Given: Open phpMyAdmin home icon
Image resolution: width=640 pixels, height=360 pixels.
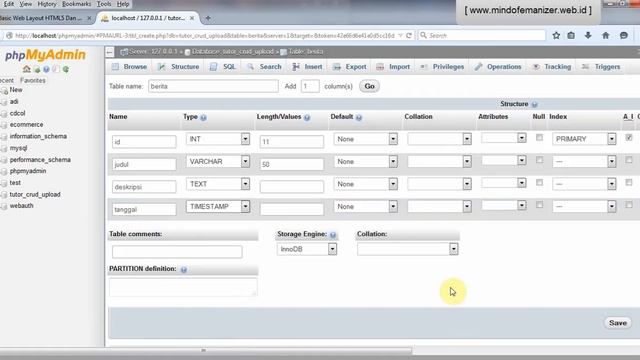Looking at the screenshot, I should coord(27,69).
